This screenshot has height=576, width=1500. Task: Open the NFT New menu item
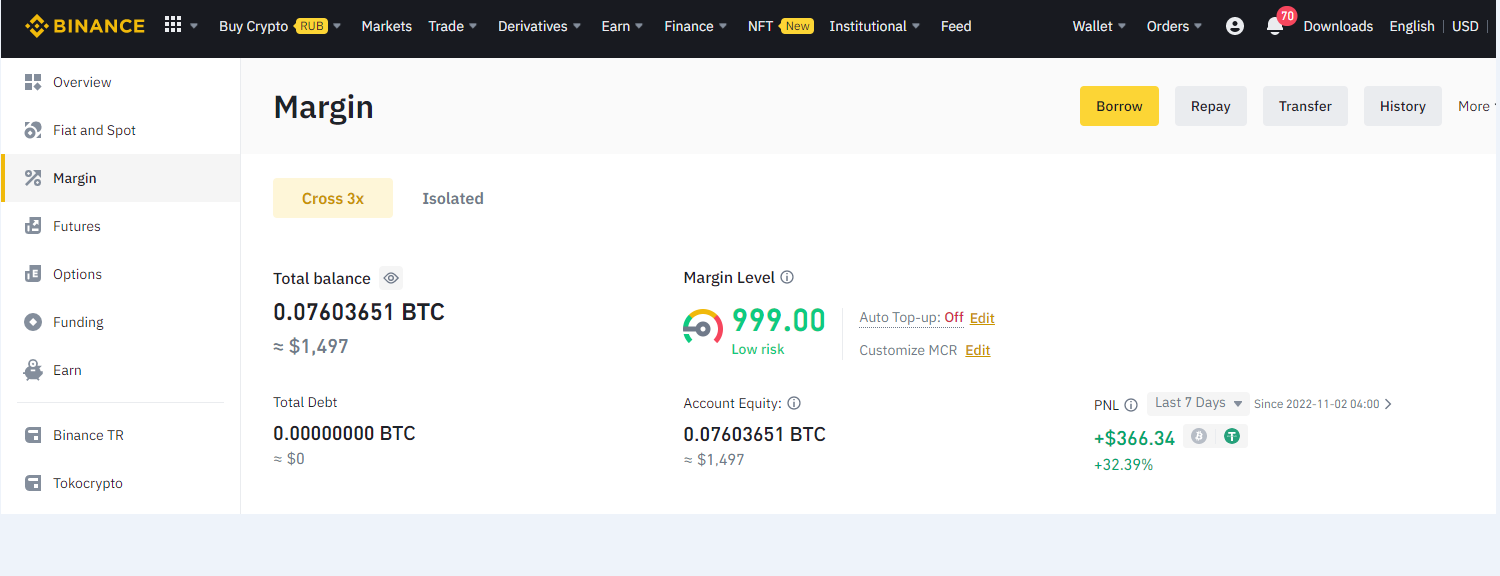(x=780, y=26)
